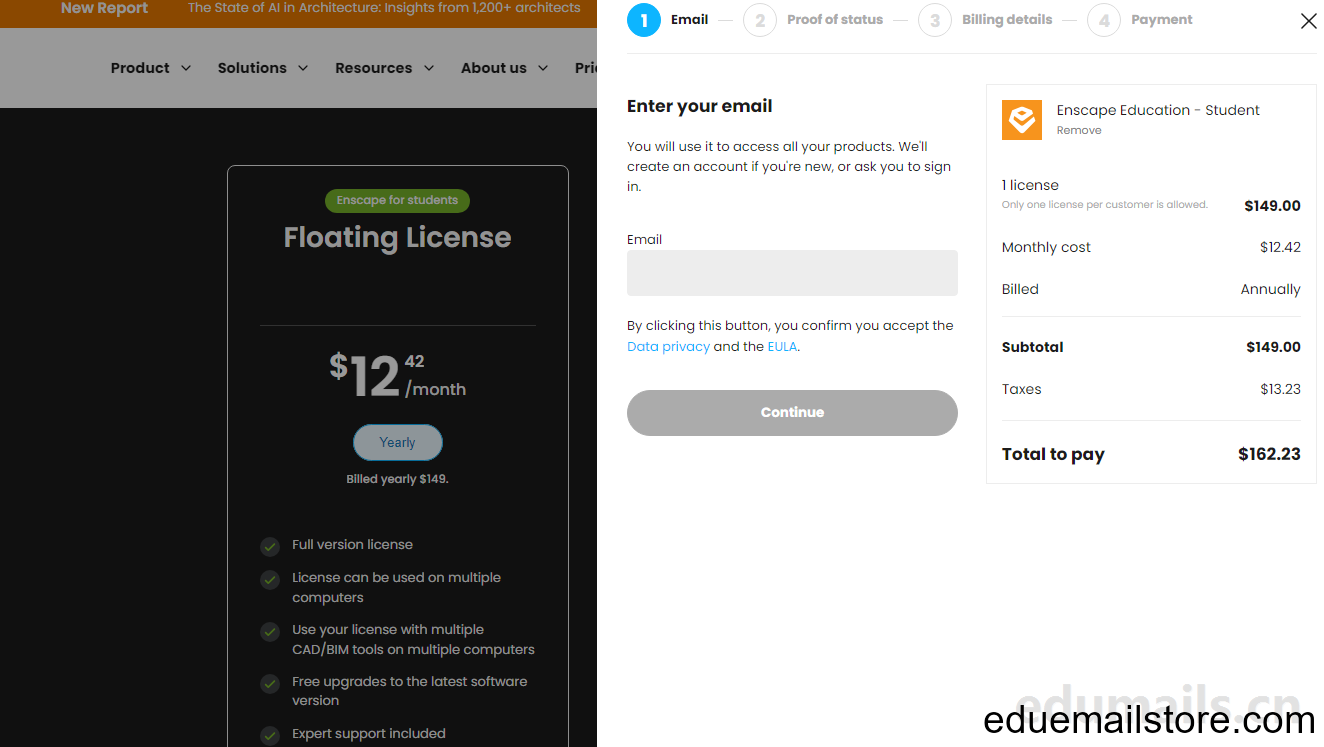This screenshot has height=747, width=1324.
Task: Toggle the Yearly billing option
Action: [398, 442]
